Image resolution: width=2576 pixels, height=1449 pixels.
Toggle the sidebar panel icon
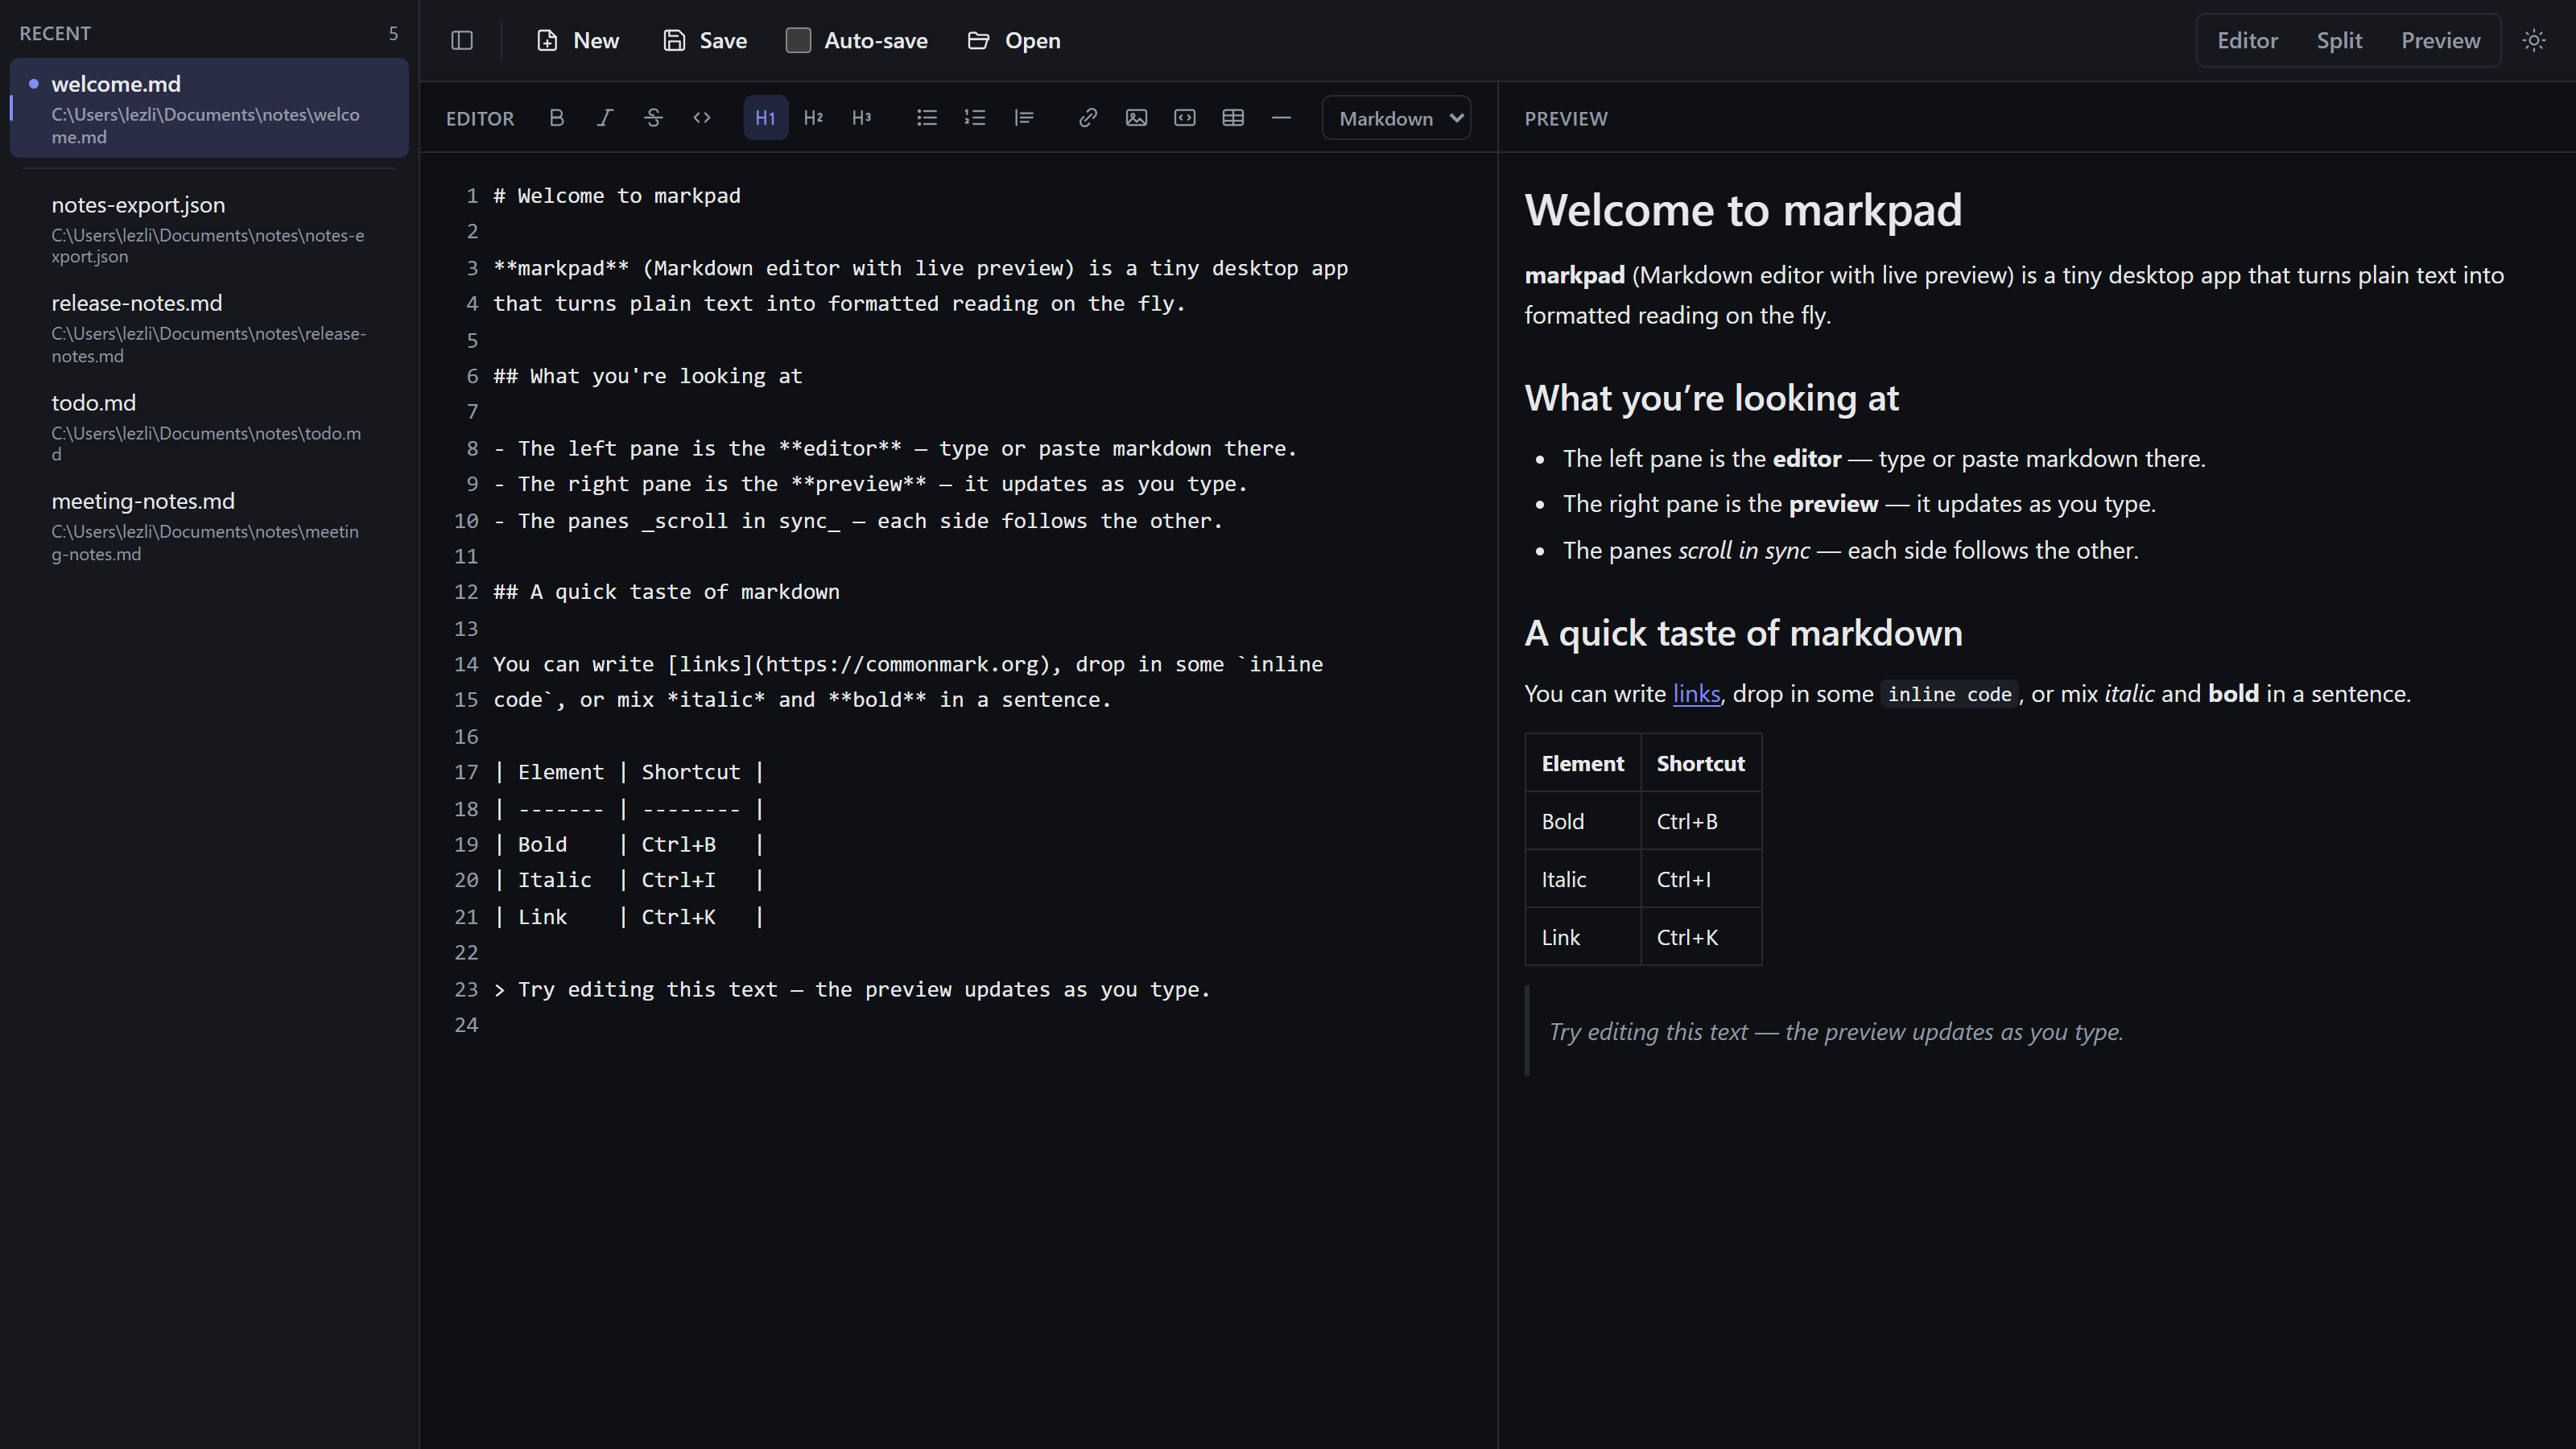click(461, 41)
